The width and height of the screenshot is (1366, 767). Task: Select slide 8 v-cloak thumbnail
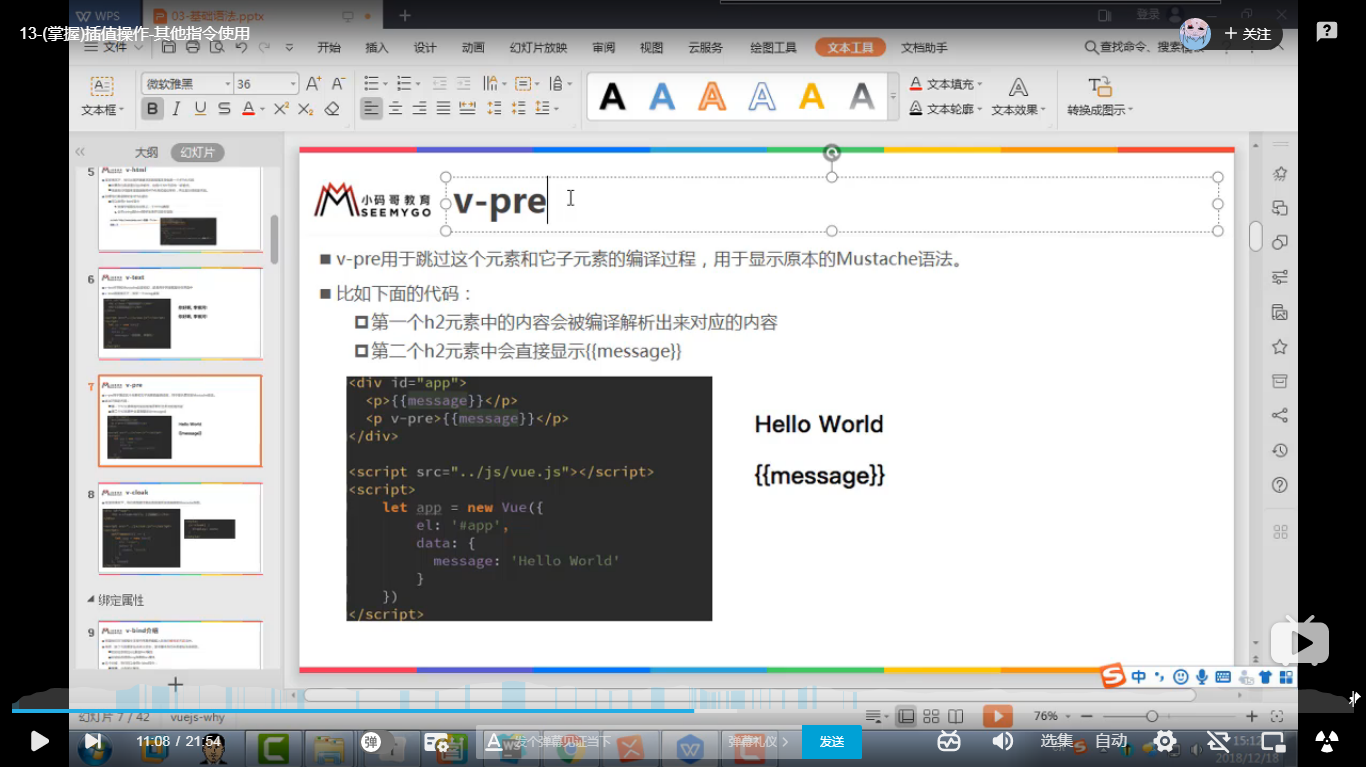click(180, 529)
